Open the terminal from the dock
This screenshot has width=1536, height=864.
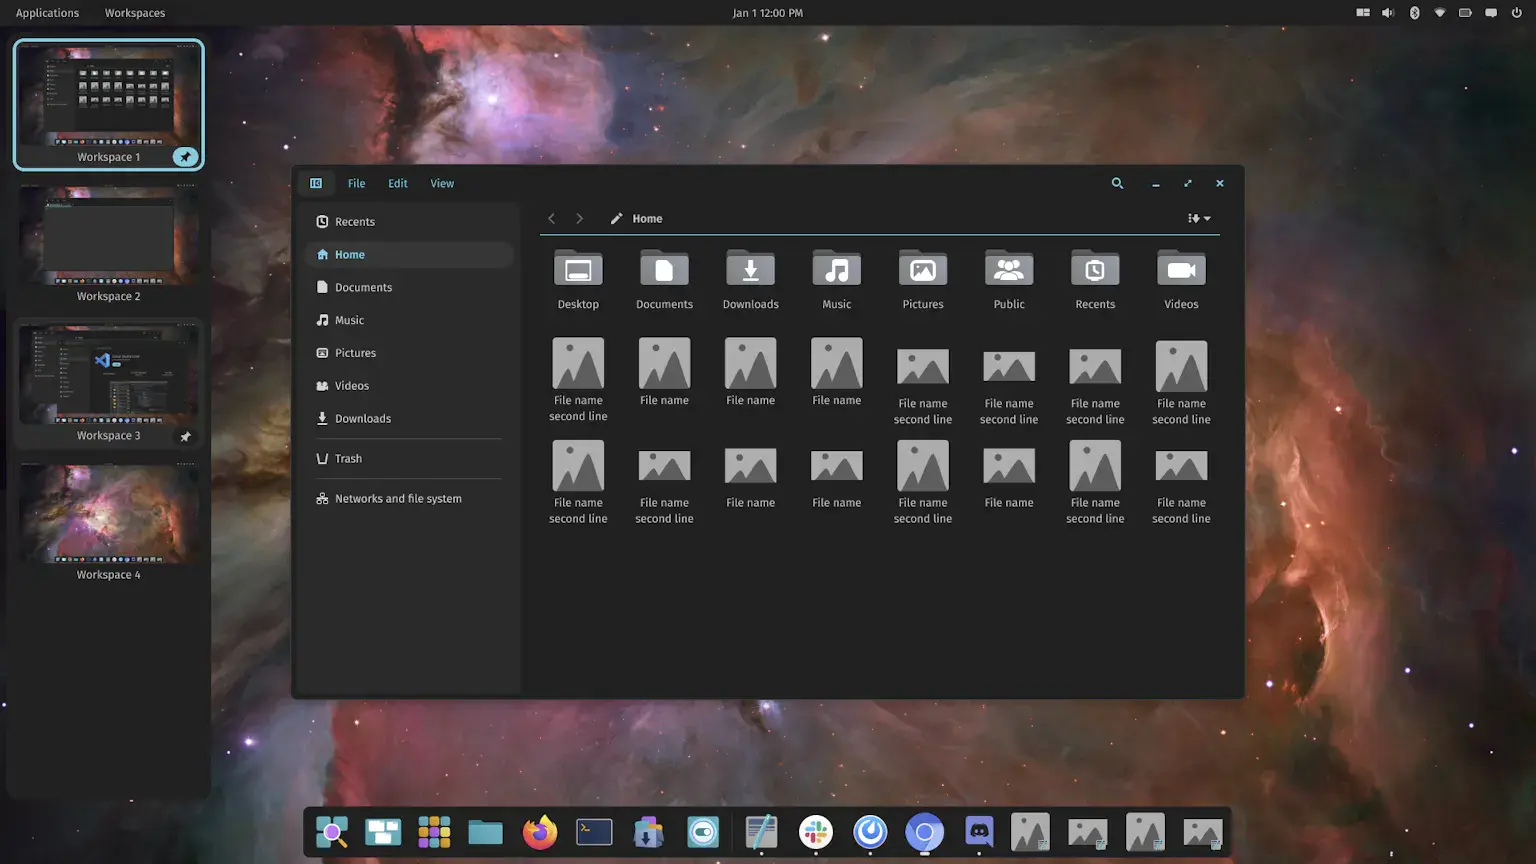[x=593, y=832]
